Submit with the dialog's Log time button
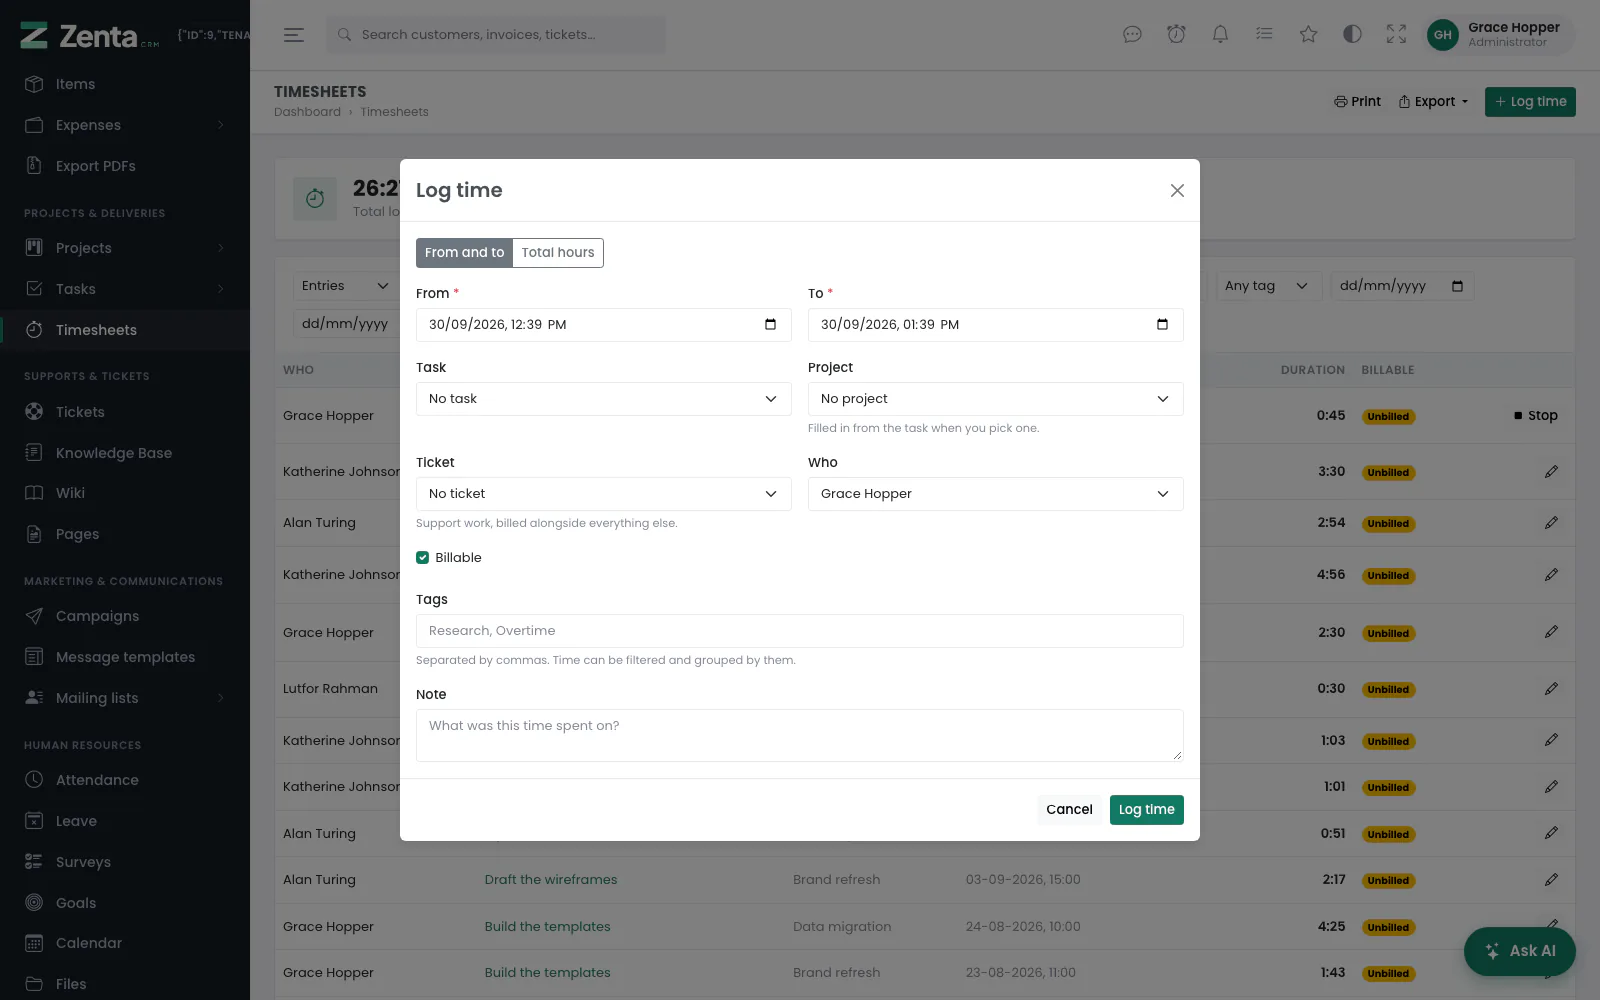Image resolution: width=1600 pixels, height=1000 pixels. [1147, 810]
